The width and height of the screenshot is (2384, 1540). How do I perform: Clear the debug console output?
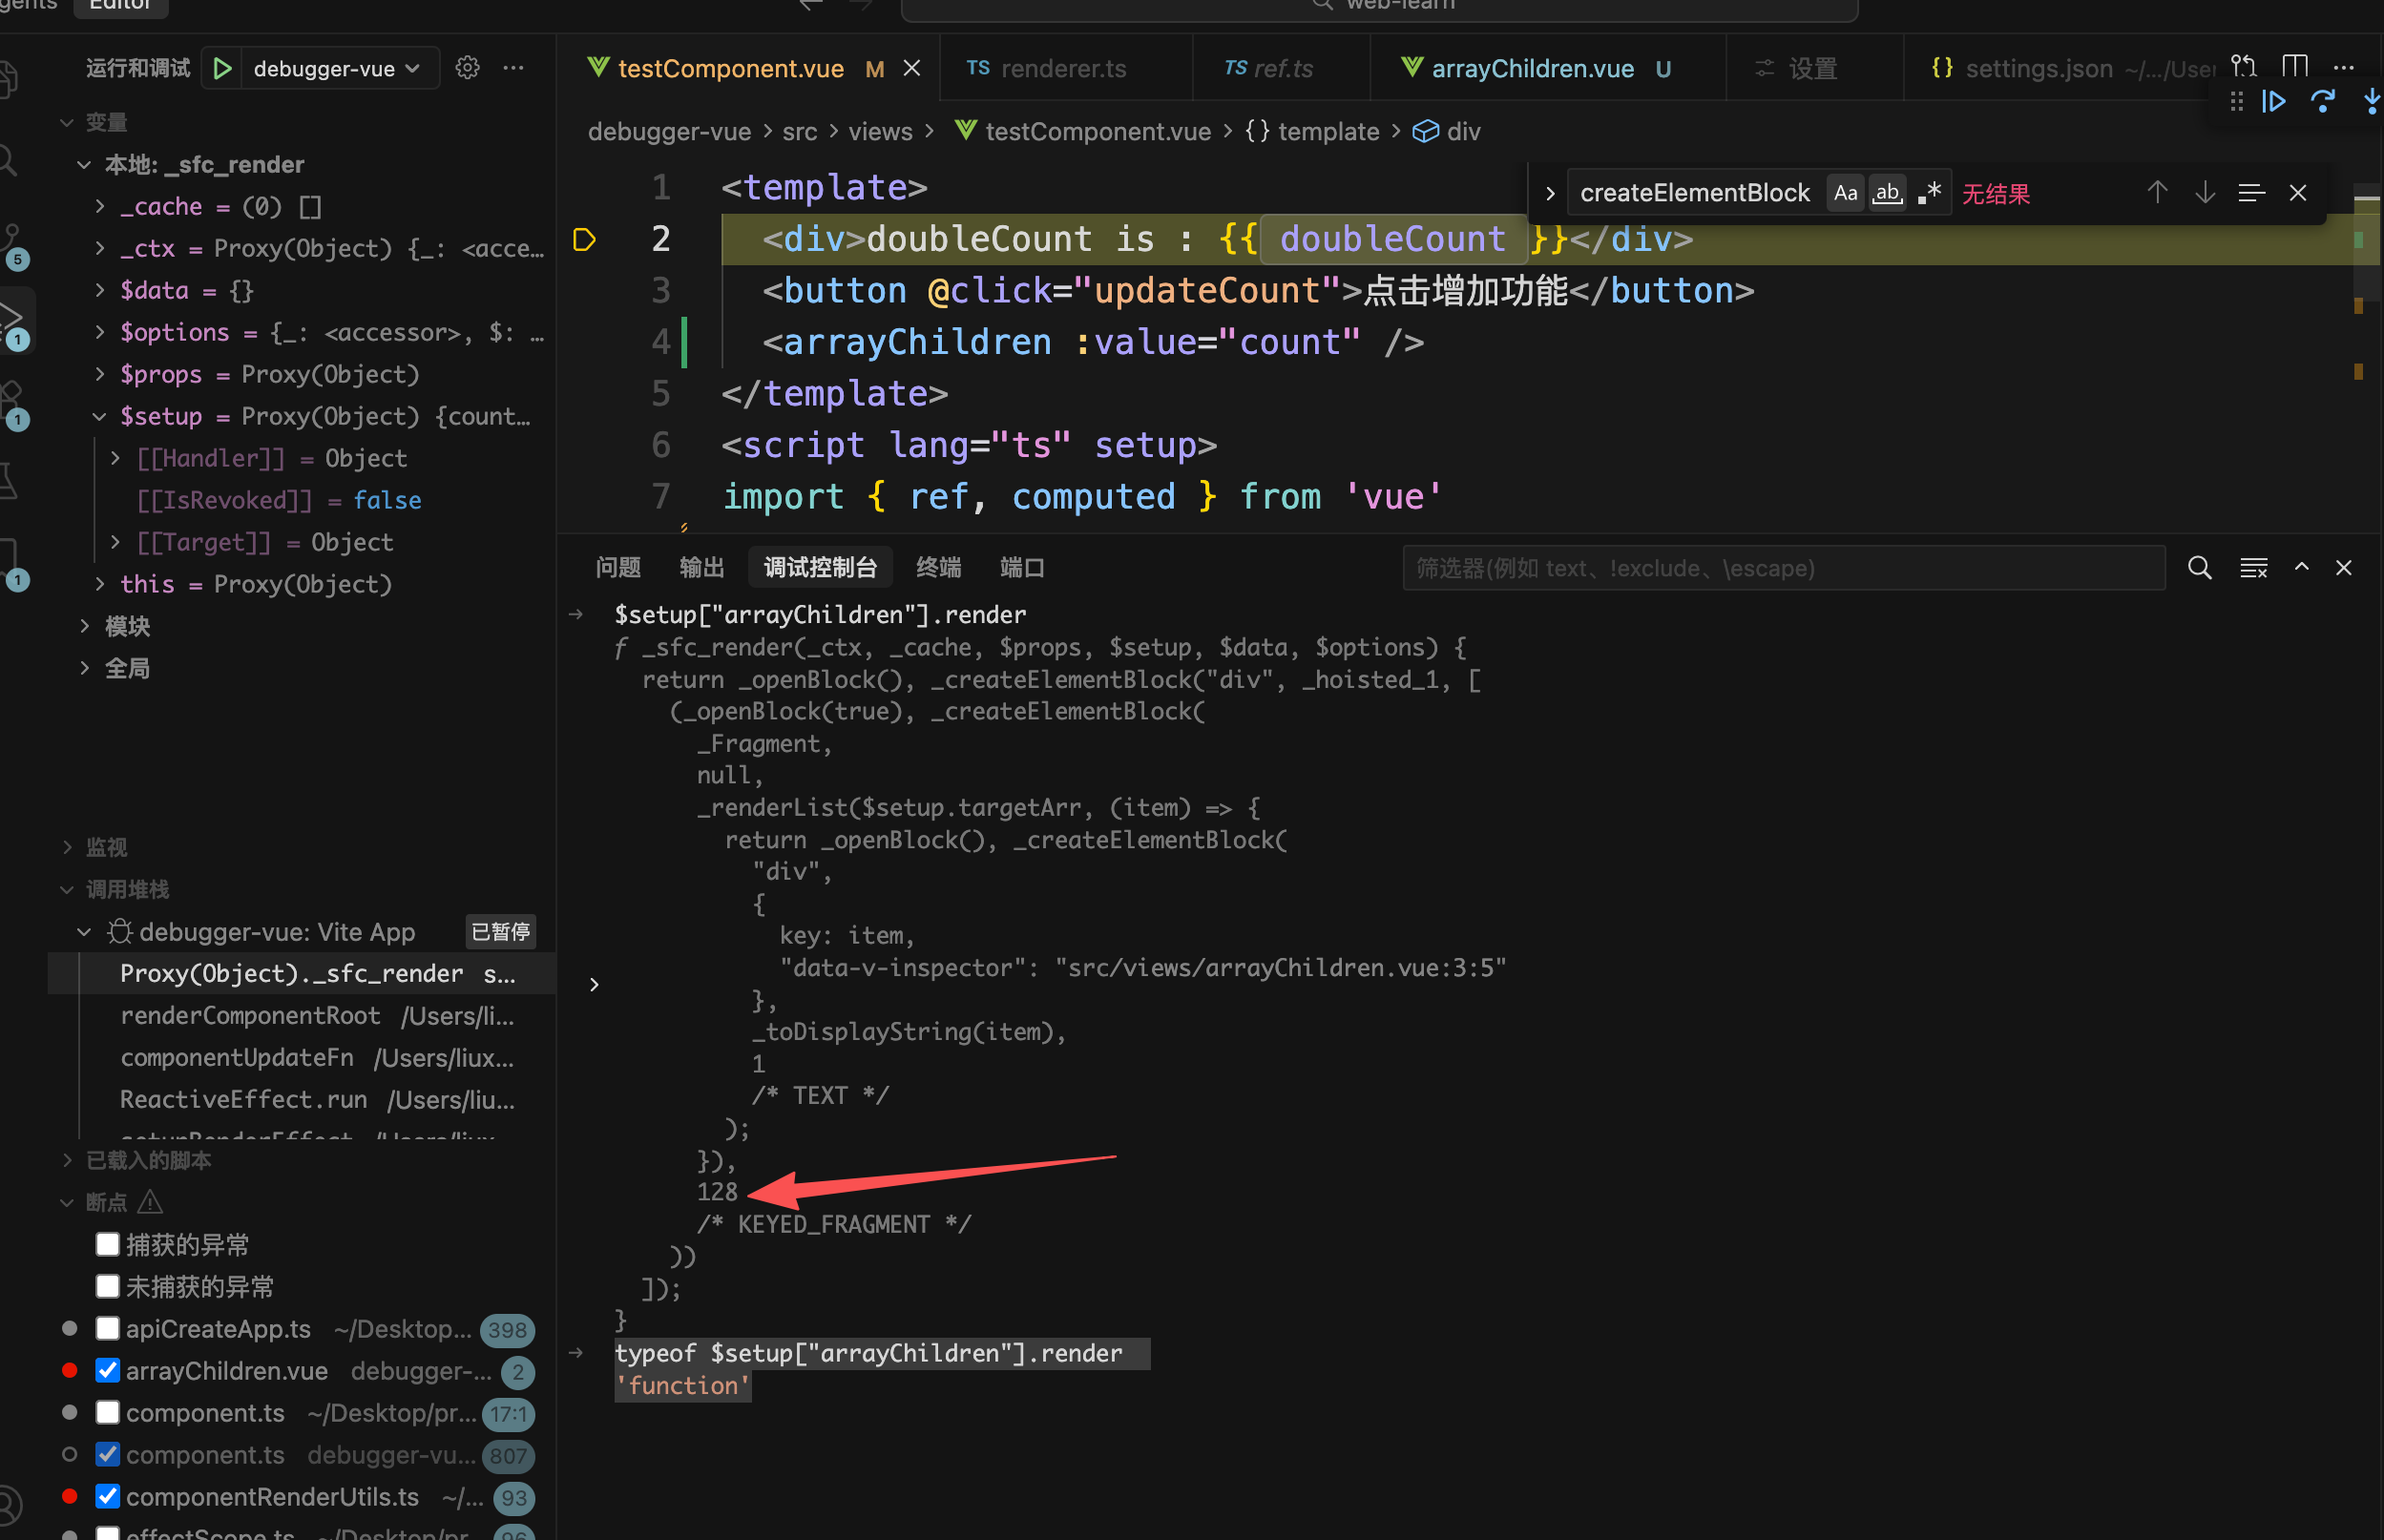click(2253, 568)
